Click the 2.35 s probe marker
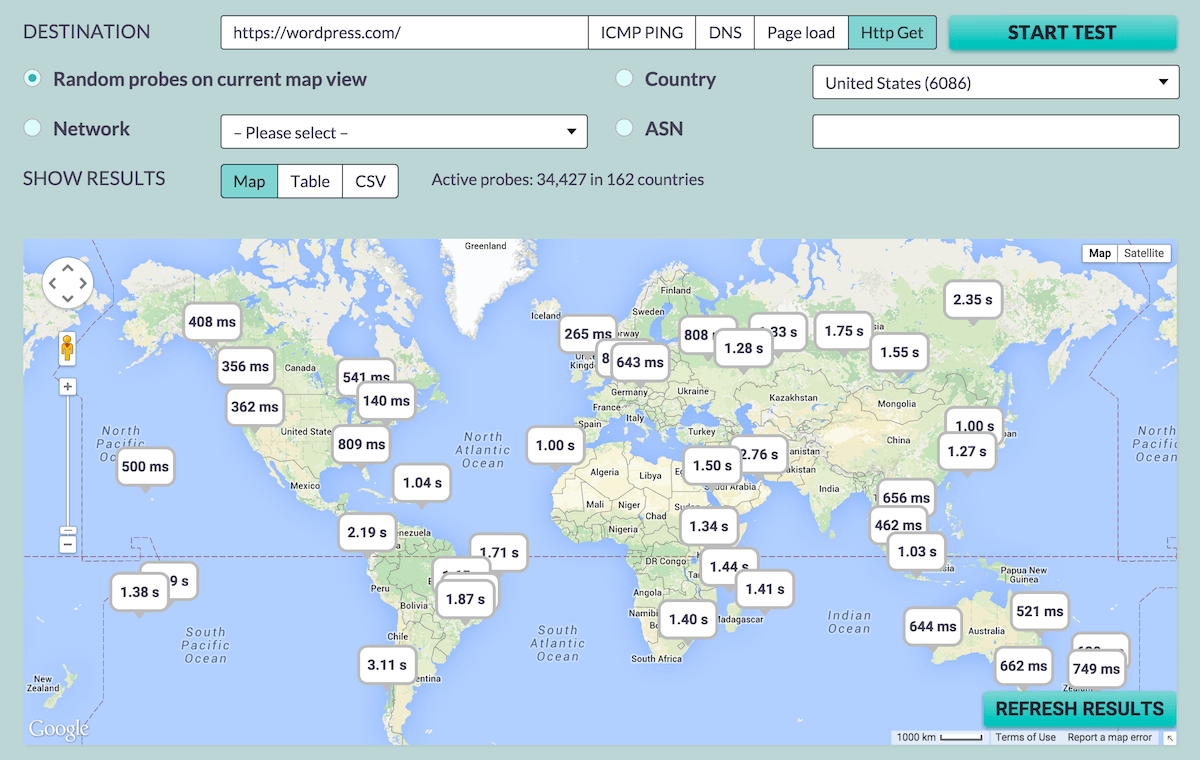Image resolution: width=1200 pixels, height=760 pixels. point(972,299)
